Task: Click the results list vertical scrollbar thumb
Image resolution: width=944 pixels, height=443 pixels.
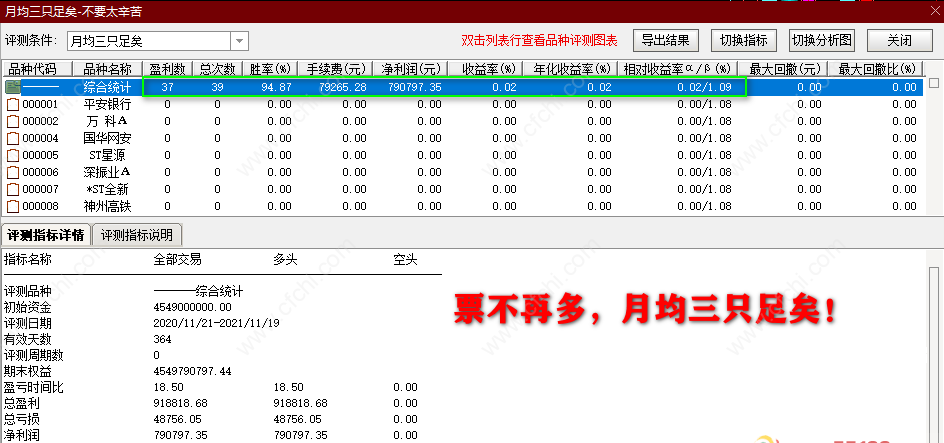Action: 934,82
